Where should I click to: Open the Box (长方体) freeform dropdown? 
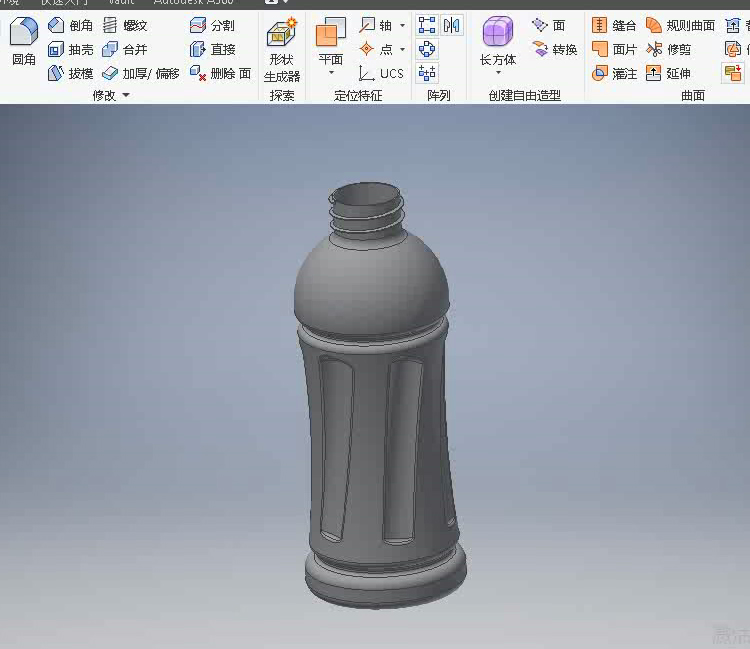498,73
